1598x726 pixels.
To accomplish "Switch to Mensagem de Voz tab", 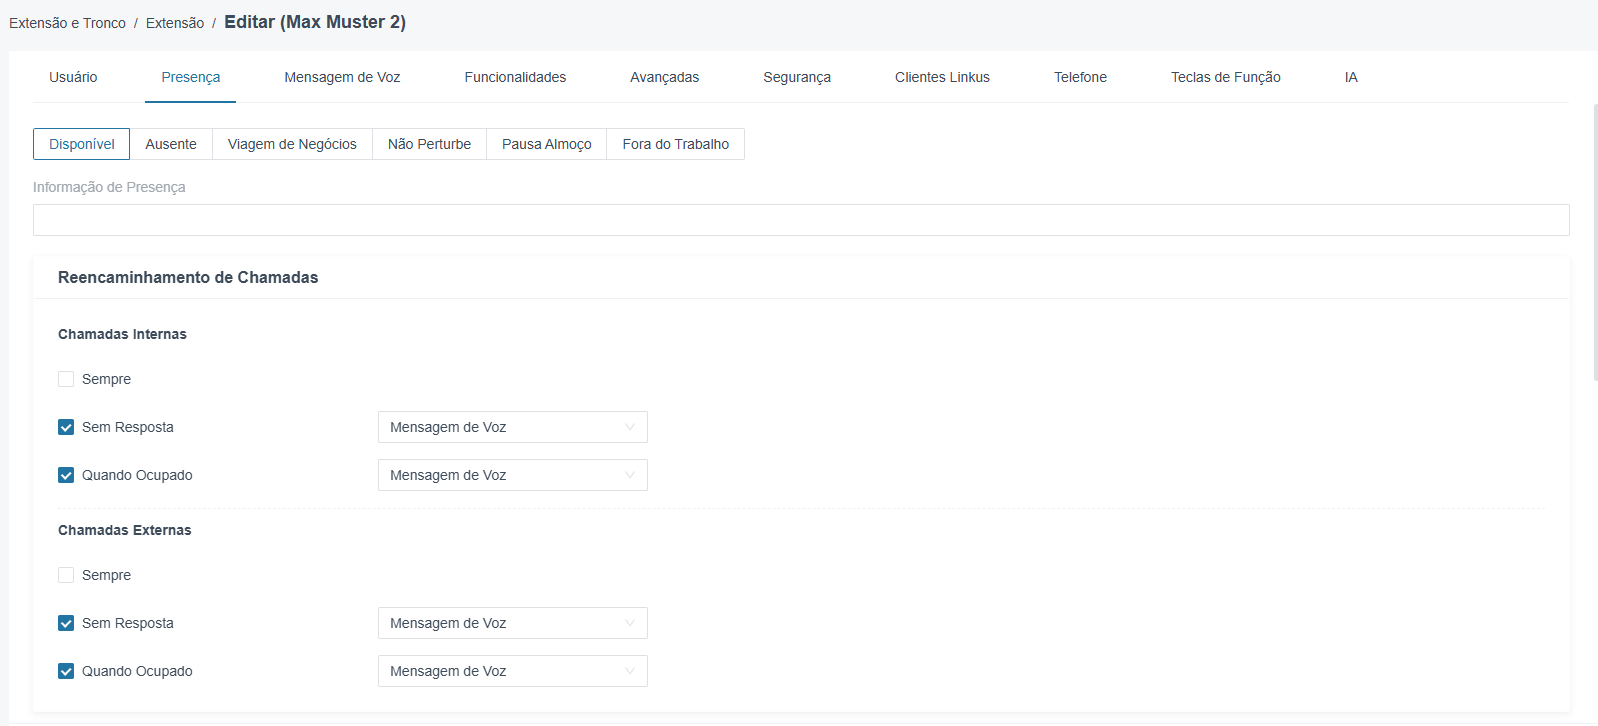I will tap(342, 77).
